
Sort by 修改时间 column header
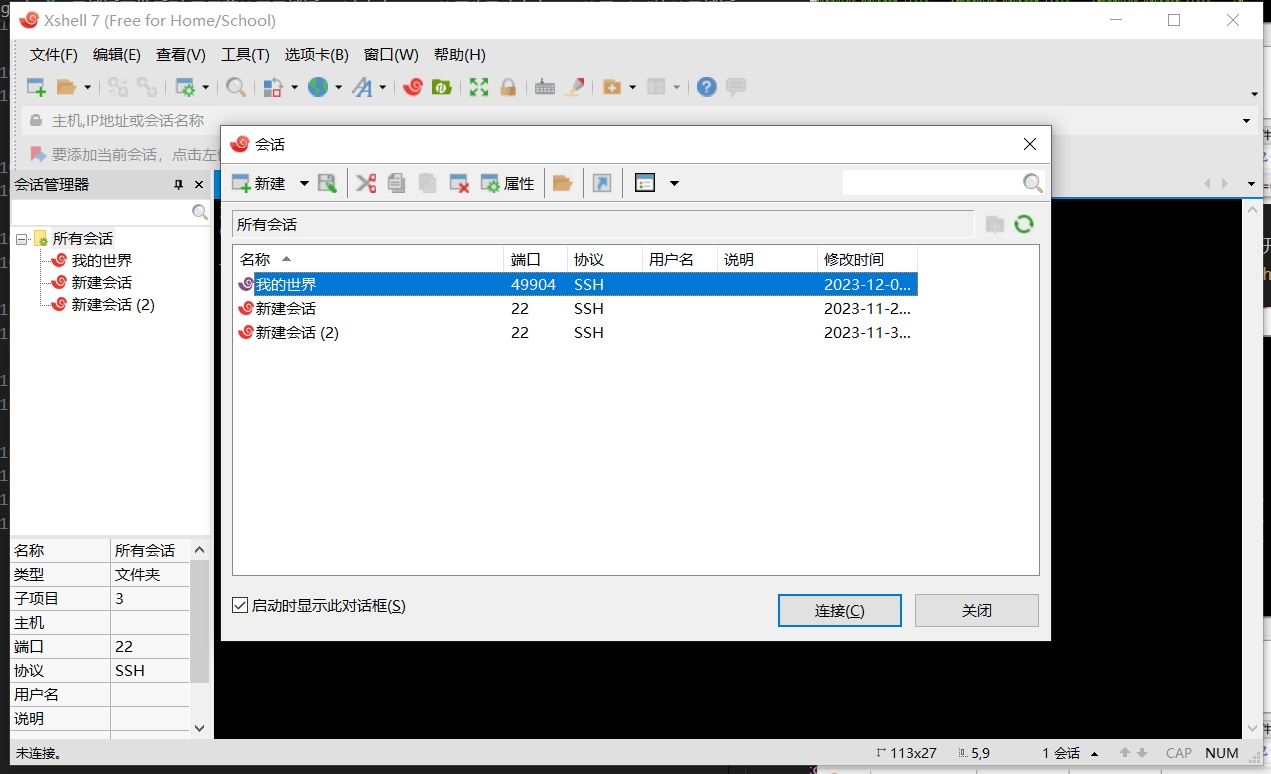click(867, 259)
